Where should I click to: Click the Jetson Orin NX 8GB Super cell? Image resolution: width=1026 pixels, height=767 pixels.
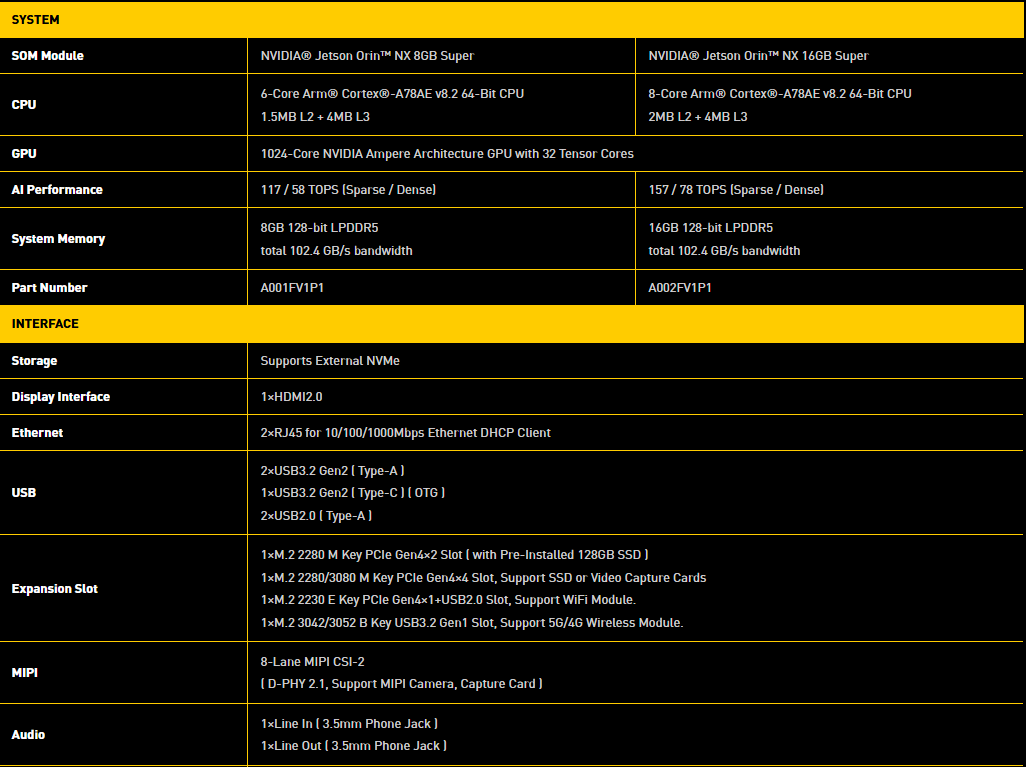point(367,56)
